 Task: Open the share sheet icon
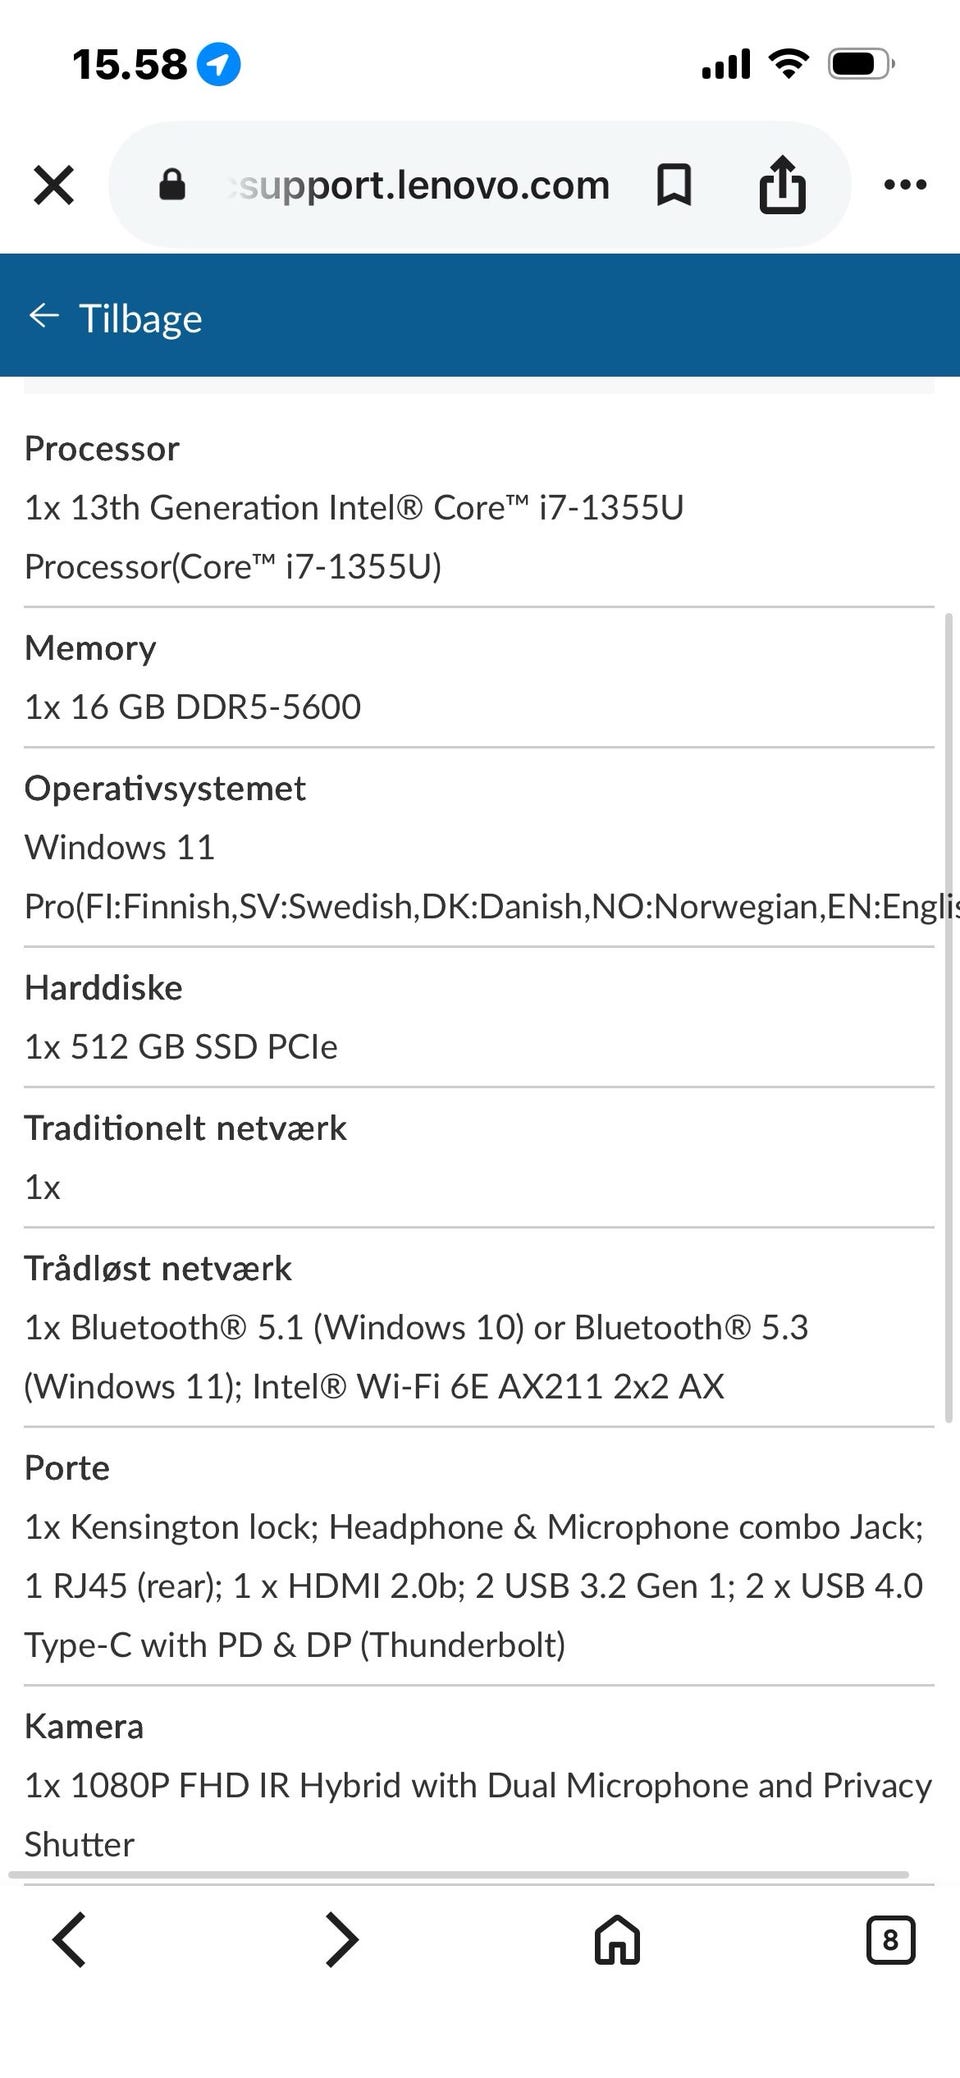(782, 185)
